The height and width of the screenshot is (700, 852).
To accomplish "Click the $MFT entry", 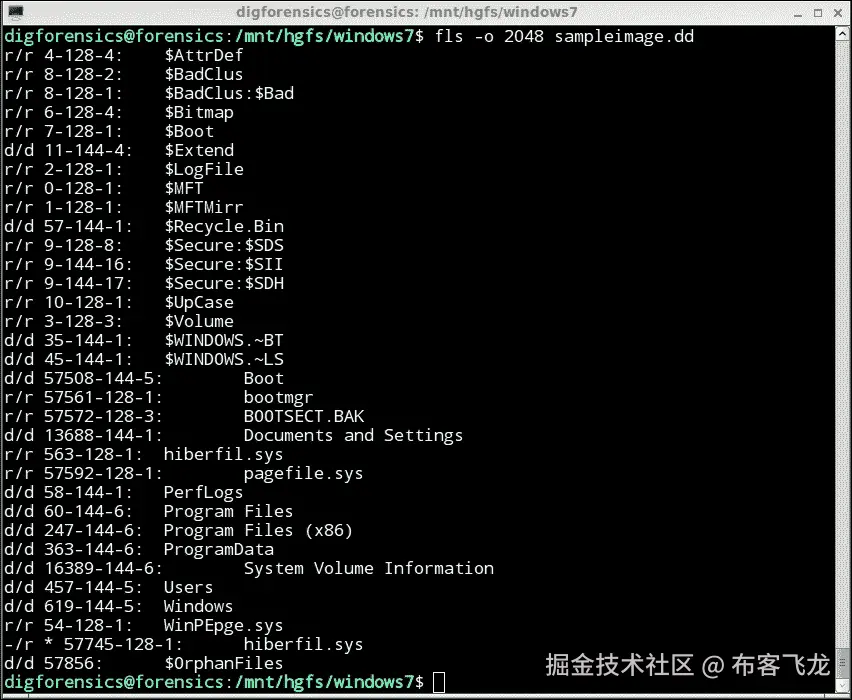I will [x=184, y=189].
